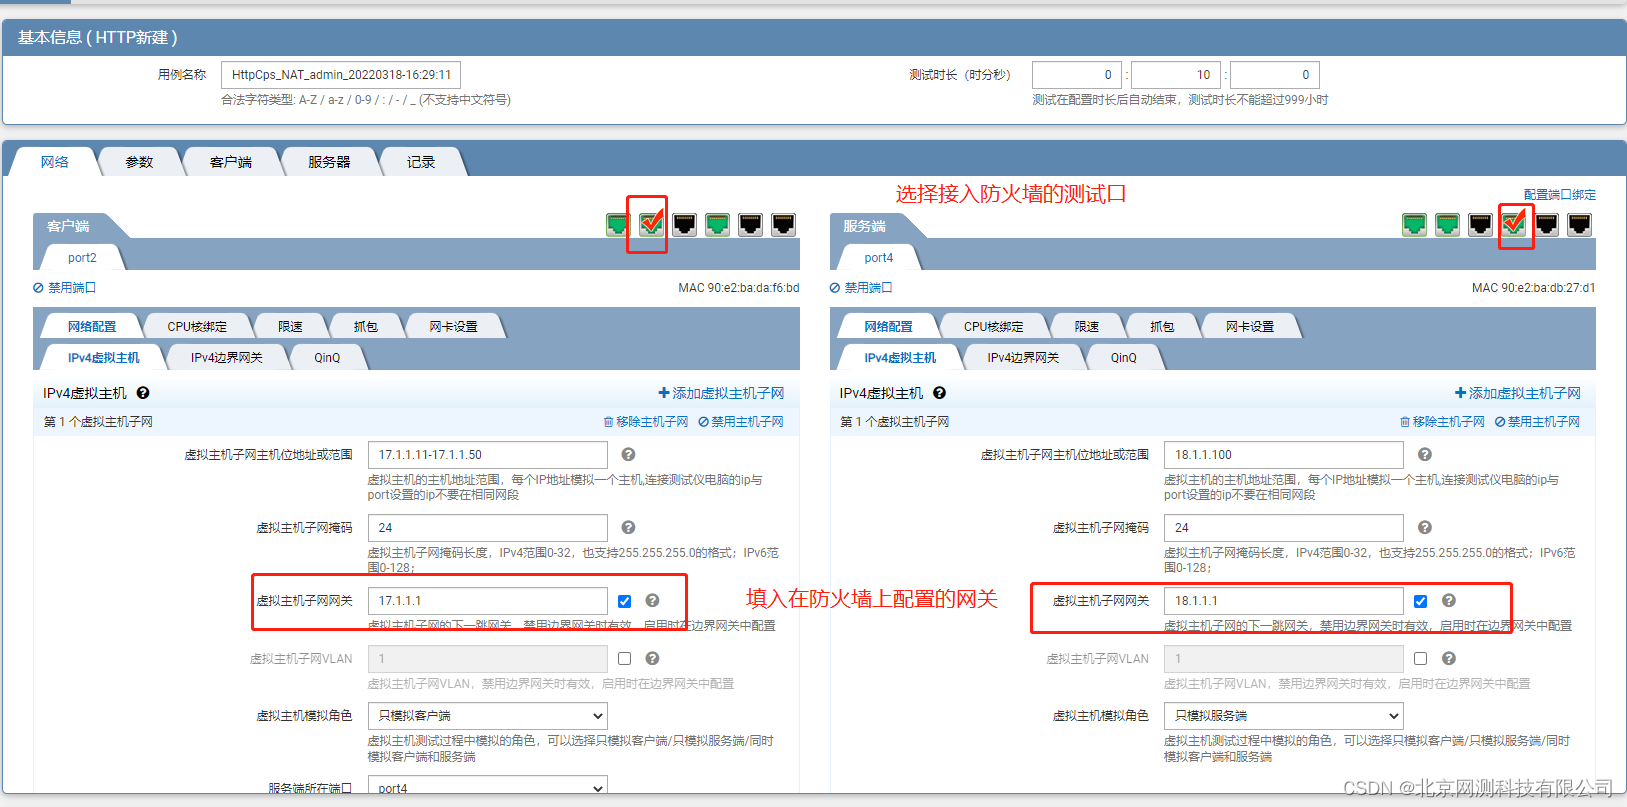Image resolution: width=1627 pixels, height=807 pixels.
Task: Select the first green port icon under 客户端
Action: (x=618, y=224)
